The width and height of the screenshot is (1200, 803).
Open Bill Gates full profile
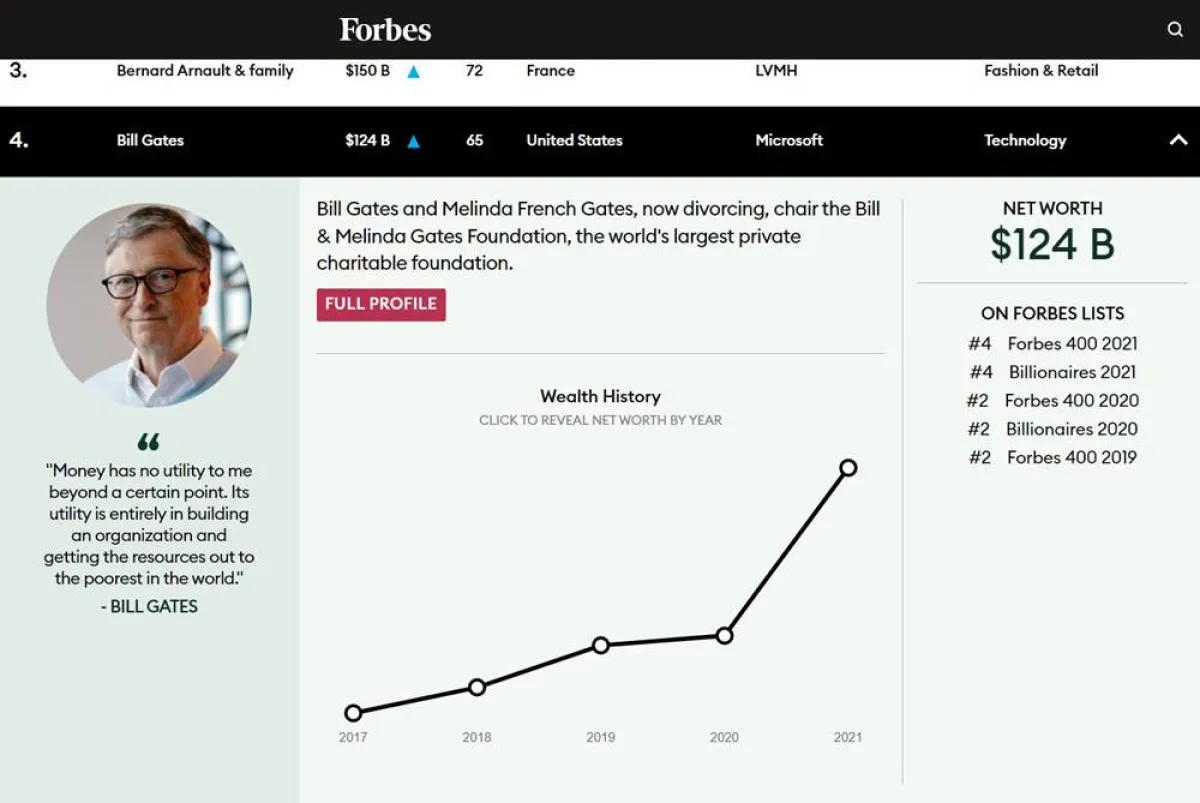[381, 304]
